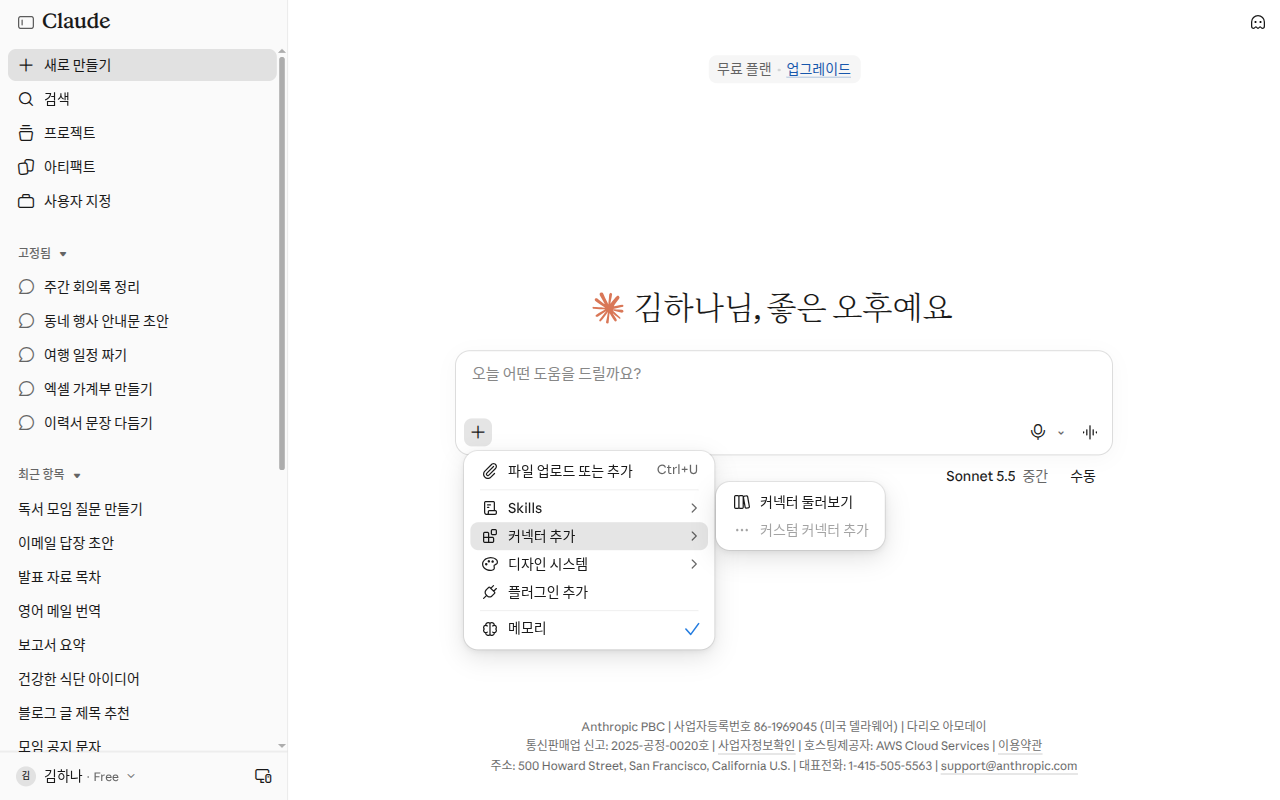The width and height of the screenshot is (1280, 800).
Task: Start voice mode with the waveform icon
Action: click(1090, 432)
